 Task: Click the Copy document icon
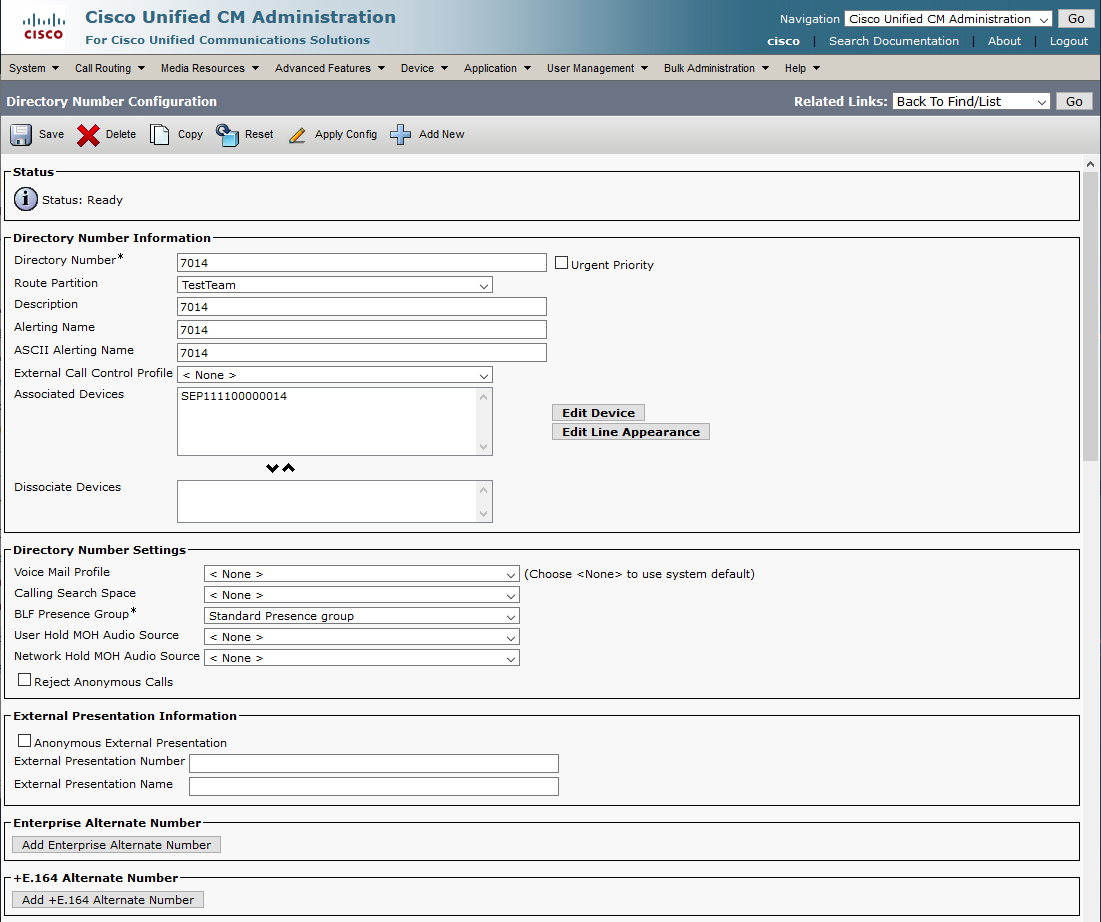160,135
